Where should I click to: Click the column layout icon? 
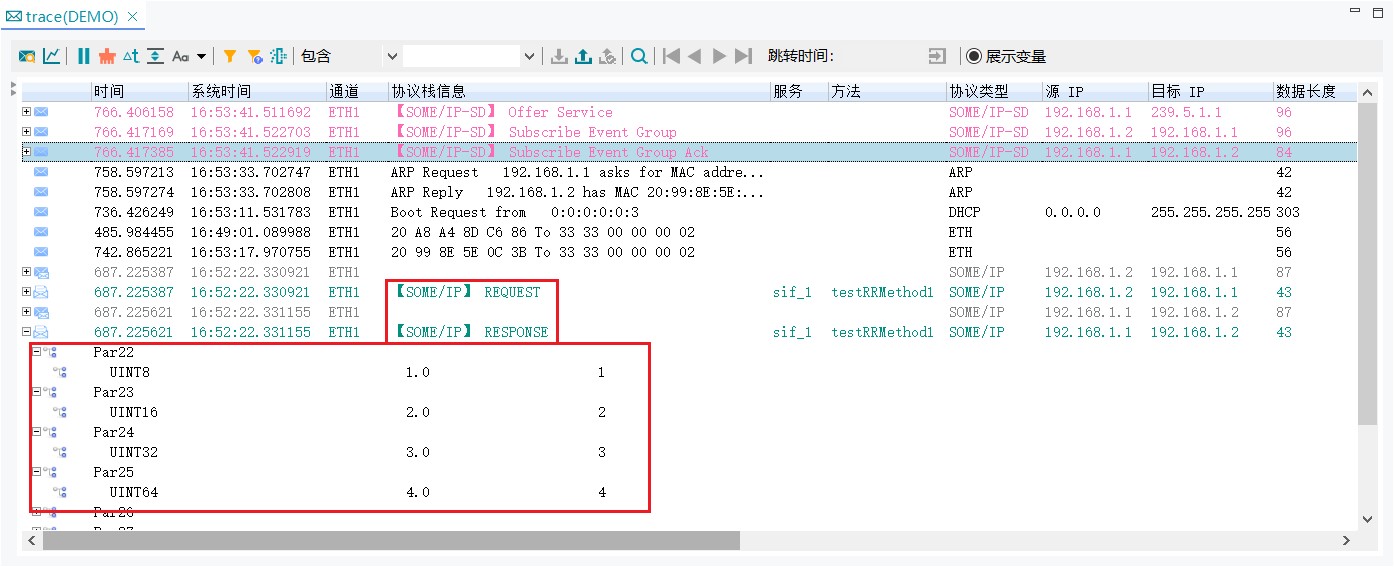278,57
